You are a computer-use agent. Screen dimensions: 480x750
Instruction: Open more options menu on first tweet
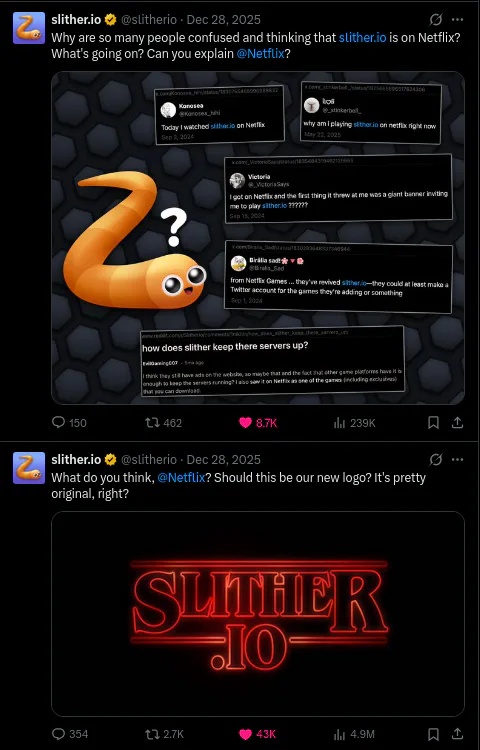[x=458, y=20]
